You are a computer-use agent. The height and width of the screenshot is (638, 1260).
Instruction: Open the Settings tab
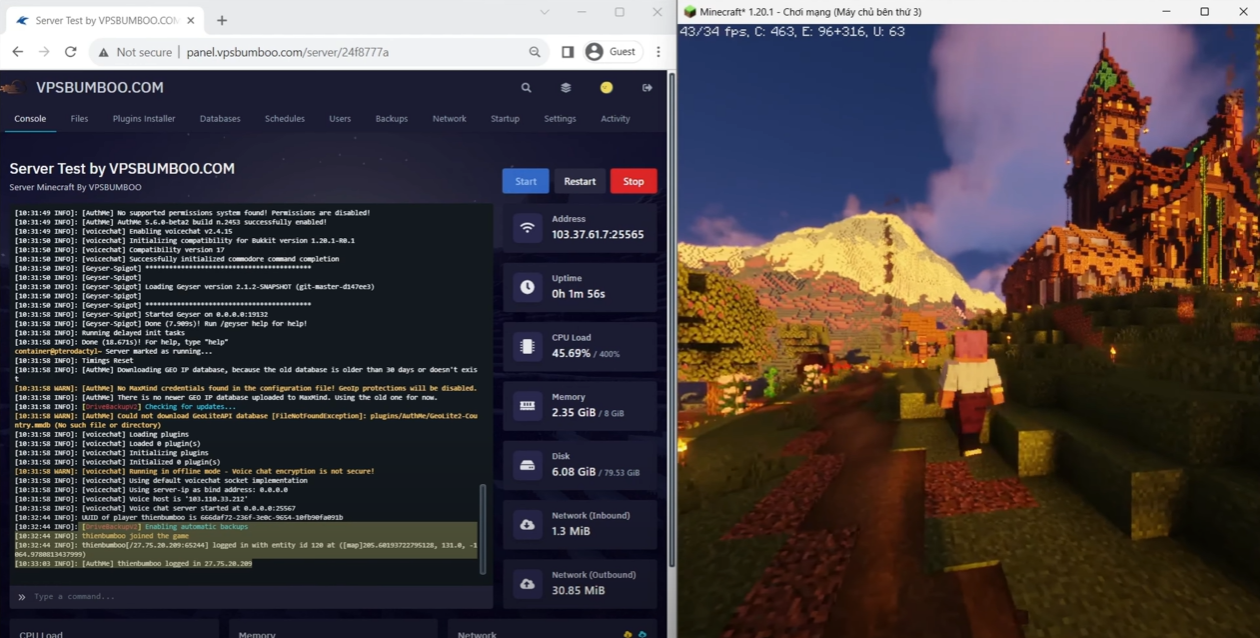[x=560, y=118]
